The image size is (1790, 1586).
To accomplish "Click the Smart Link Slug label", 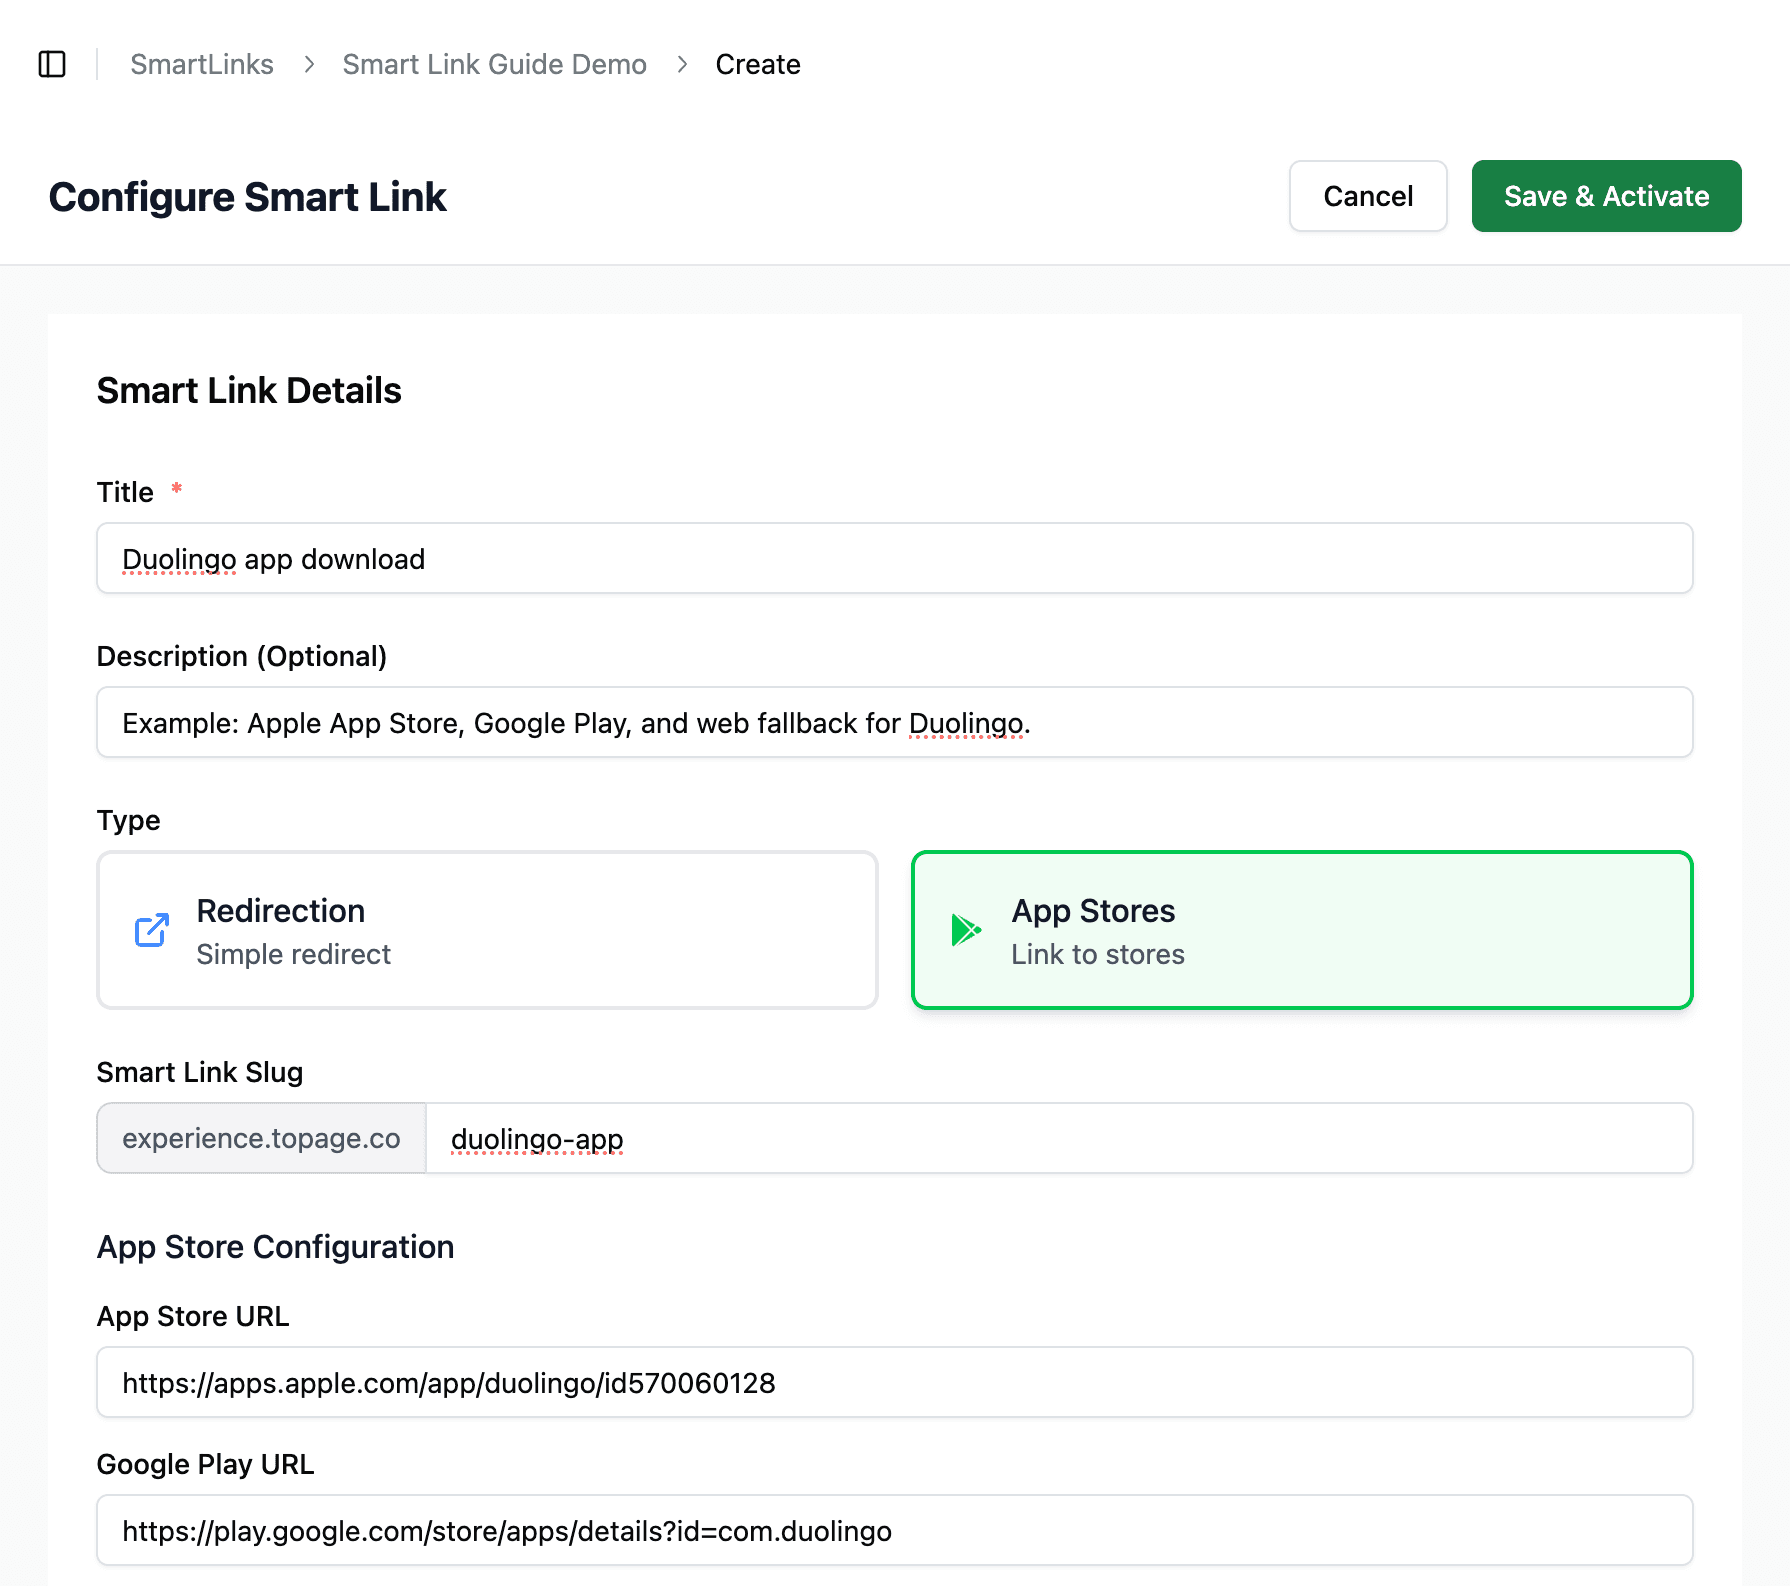I will point(200,1072).
